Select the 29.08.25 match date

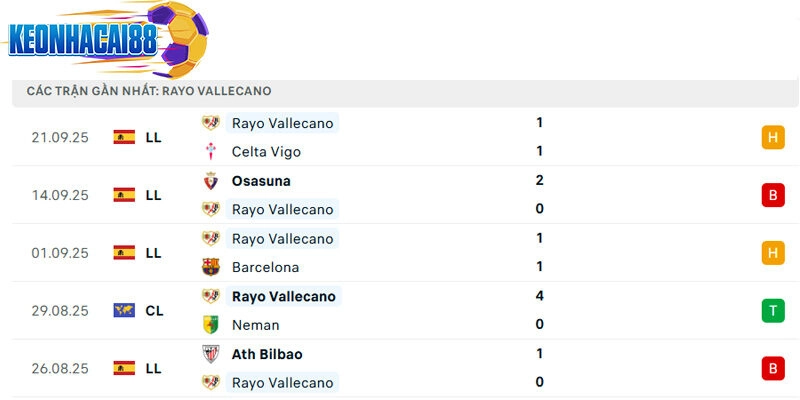(x=60, y=311)
